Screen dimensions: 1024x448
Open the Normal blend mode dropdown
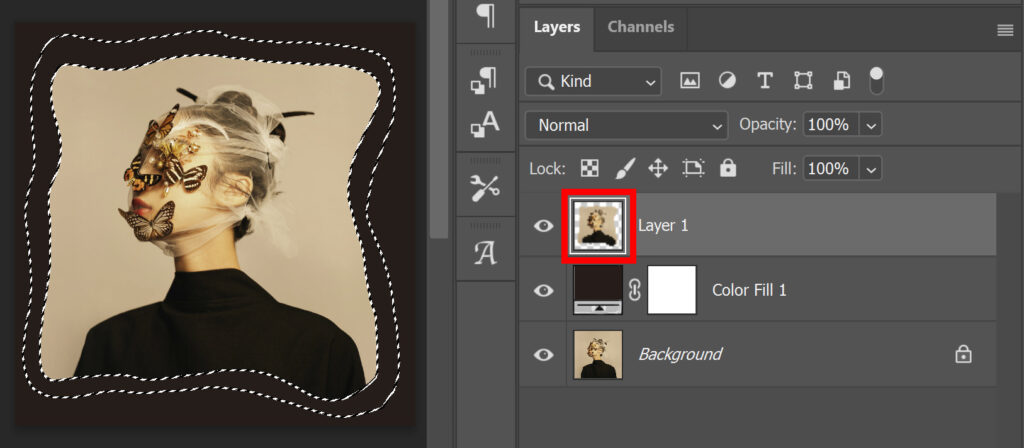(x=626, y=125)
